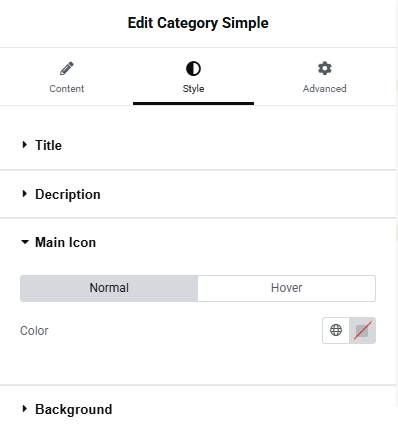Expand the Background section
This screenshot has width=398, height=438.
coord(198,409)
